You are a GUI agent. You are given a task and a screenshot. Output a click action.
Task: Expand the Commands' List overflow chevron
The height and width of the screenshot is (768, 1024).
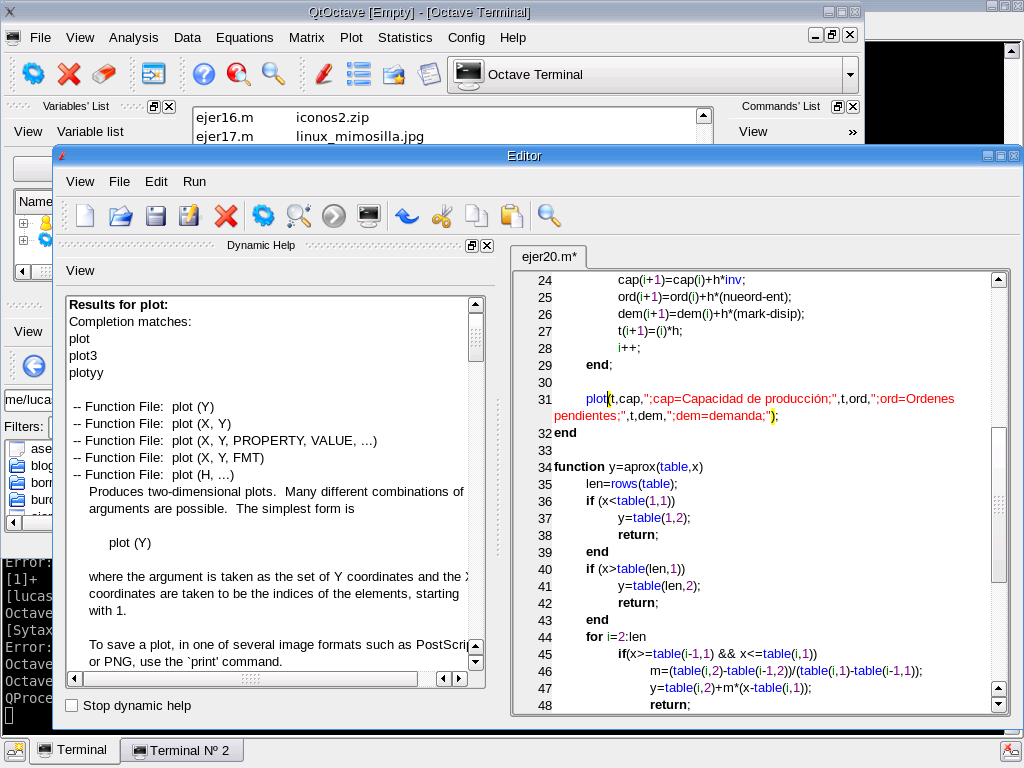[x=852, y=132]
